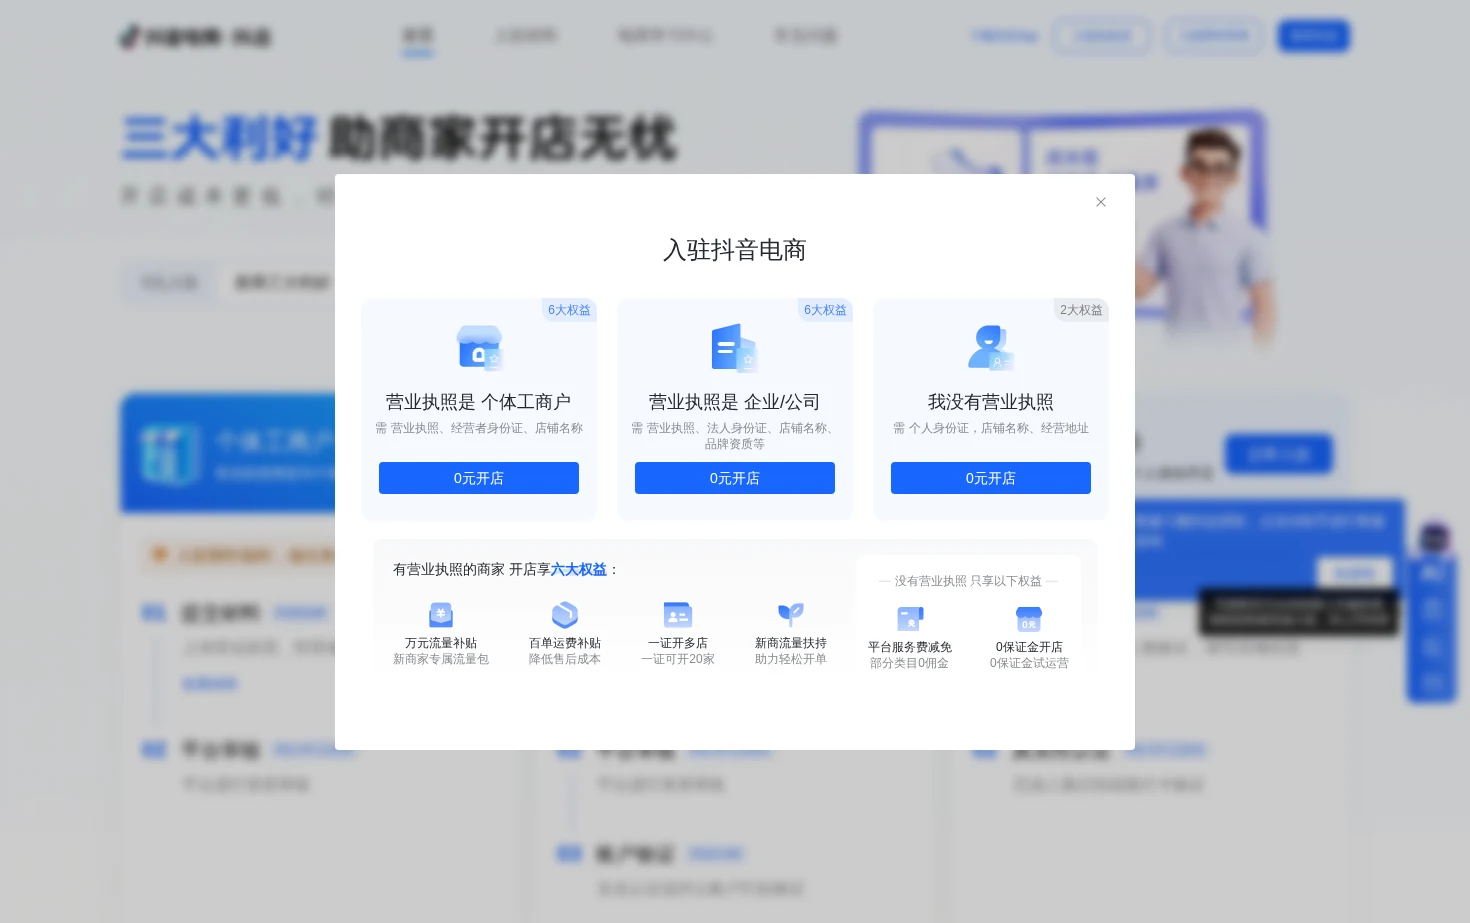Click the 0保证金开店 icon
The width and height of the screenshot is (1470, 923).
coord(1029,619)
